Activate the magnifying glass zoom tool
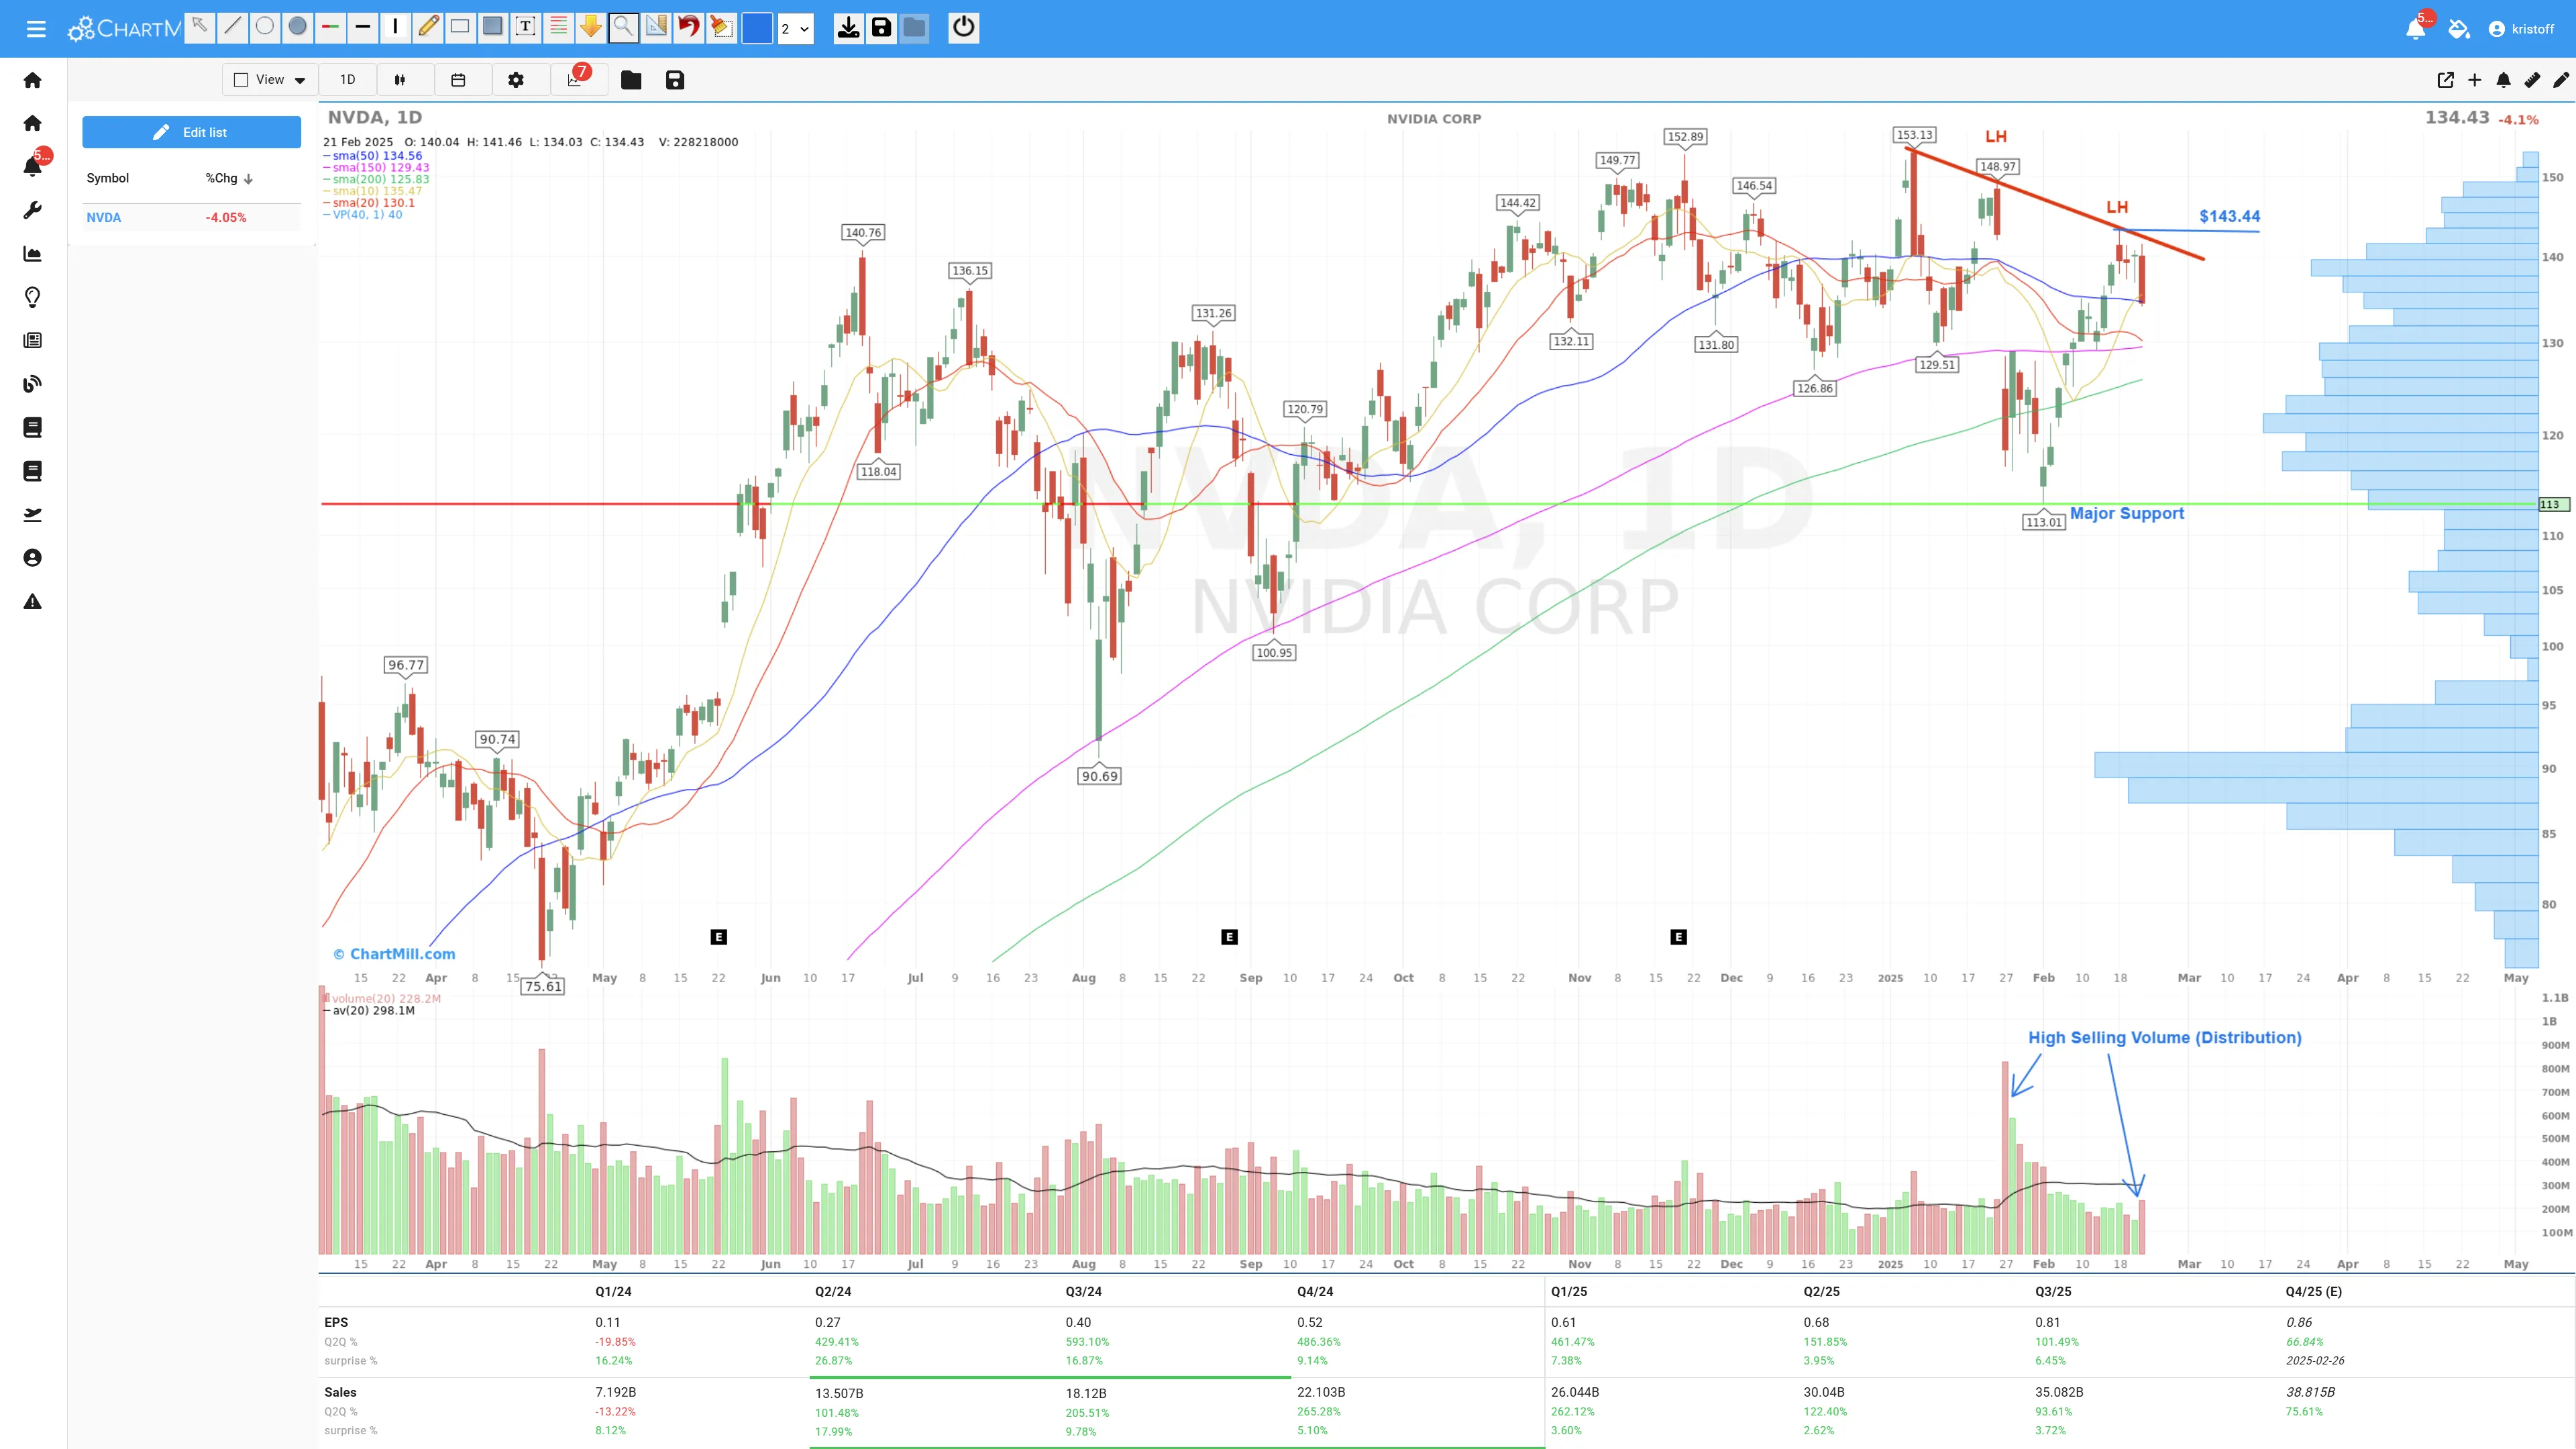The image size is (2576, 1449). point(623,27)
